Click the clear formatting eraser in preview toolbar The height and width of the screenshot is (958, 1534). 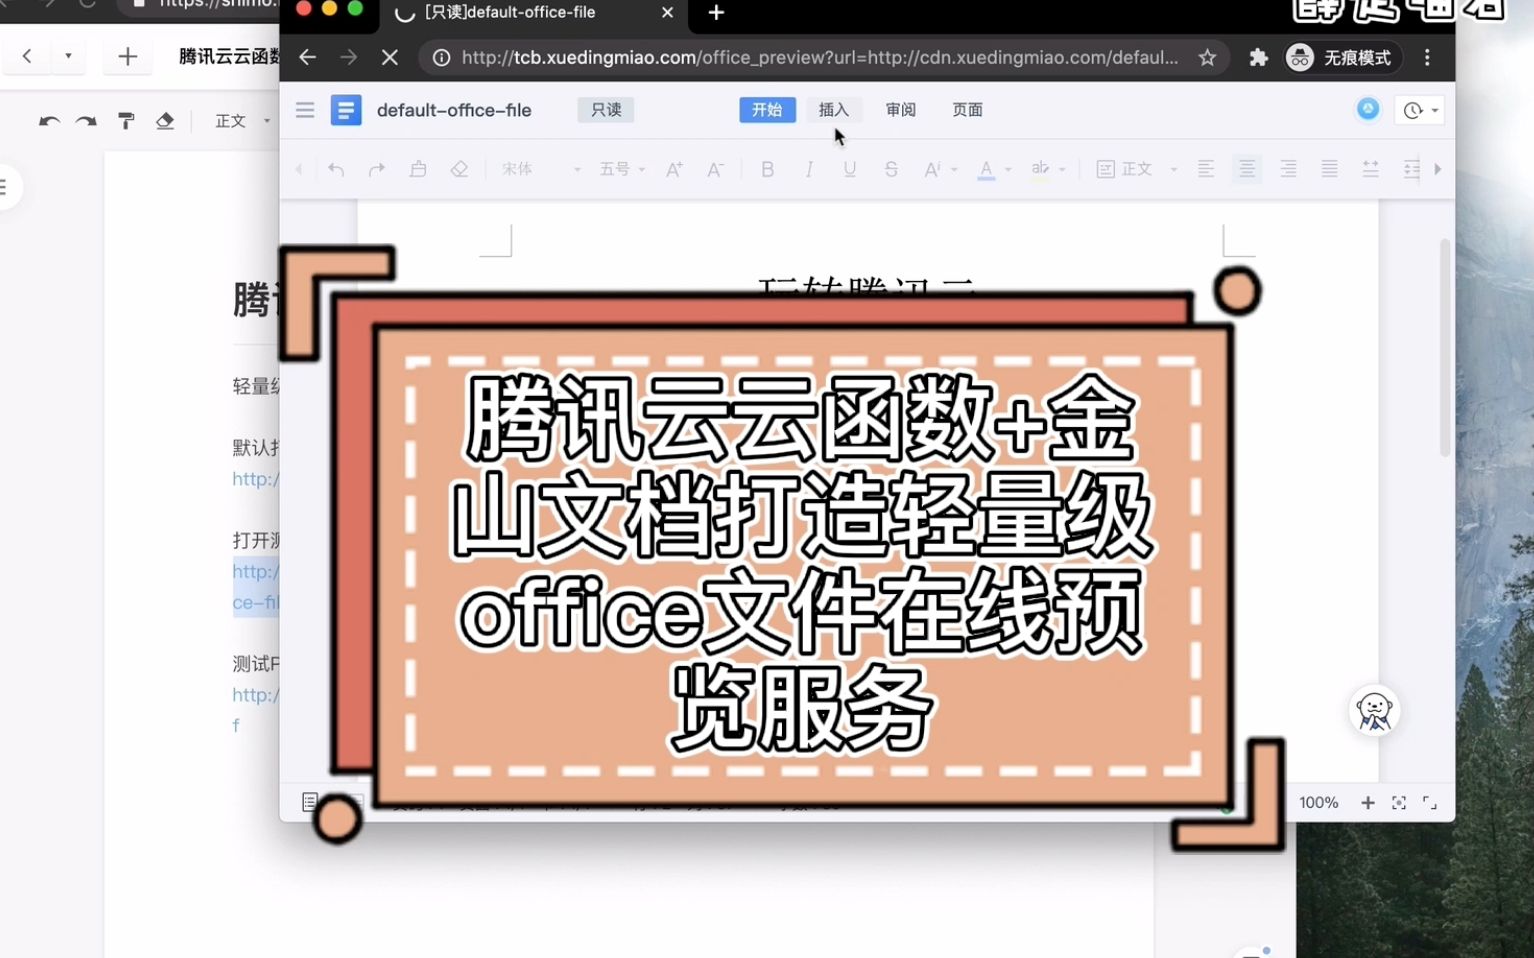pos(459,170)
